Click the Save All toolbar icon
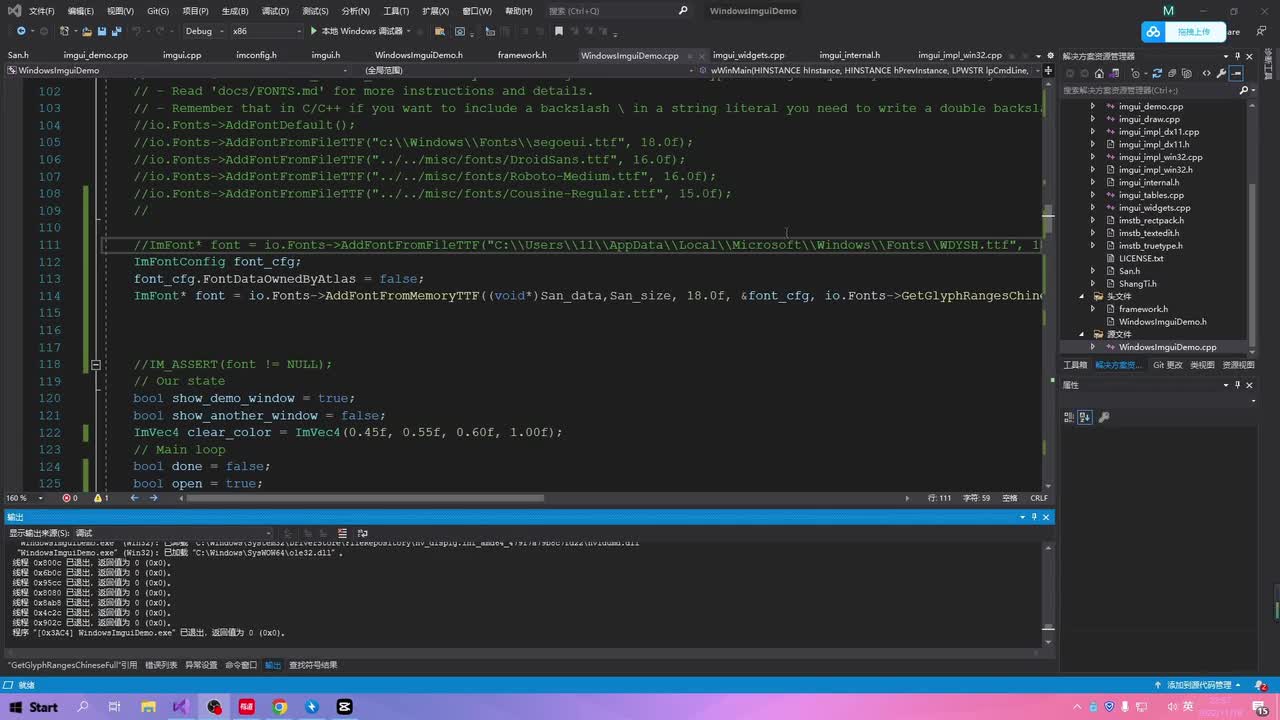Screen dimensions: 1280x720 point(117,31)
